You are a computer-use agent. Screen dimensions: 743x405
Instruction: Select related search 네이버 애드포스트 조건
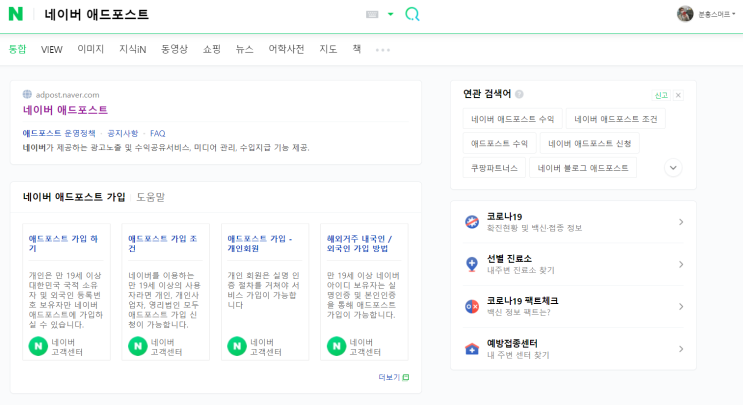point(616,119)
